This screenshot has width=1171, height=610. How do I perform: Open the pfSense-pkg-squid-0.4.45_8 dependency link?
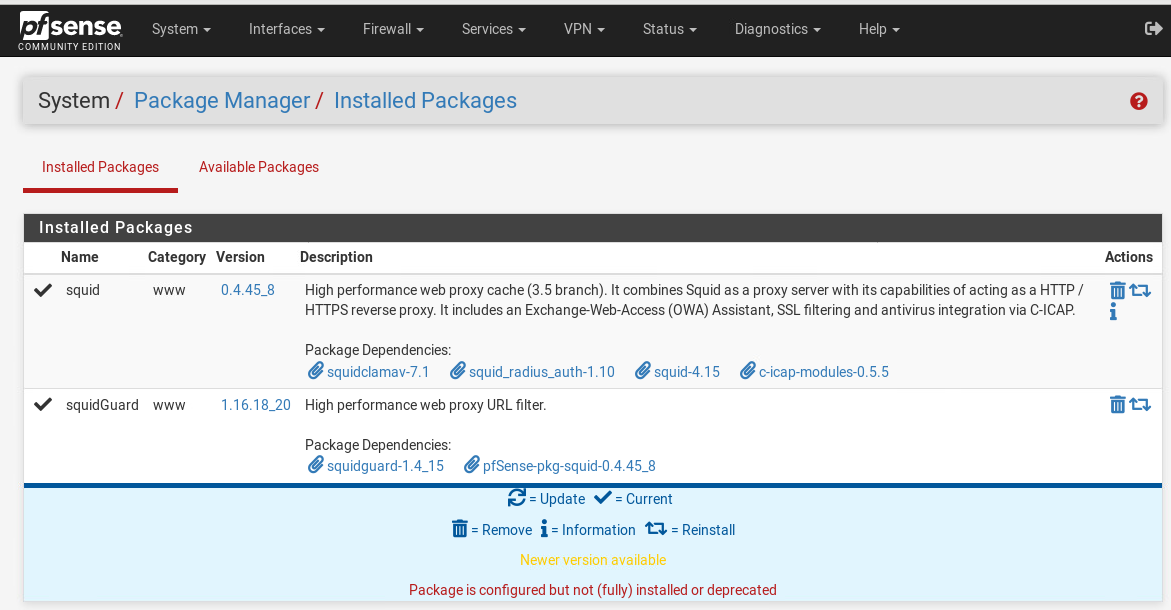pos(569,466)
